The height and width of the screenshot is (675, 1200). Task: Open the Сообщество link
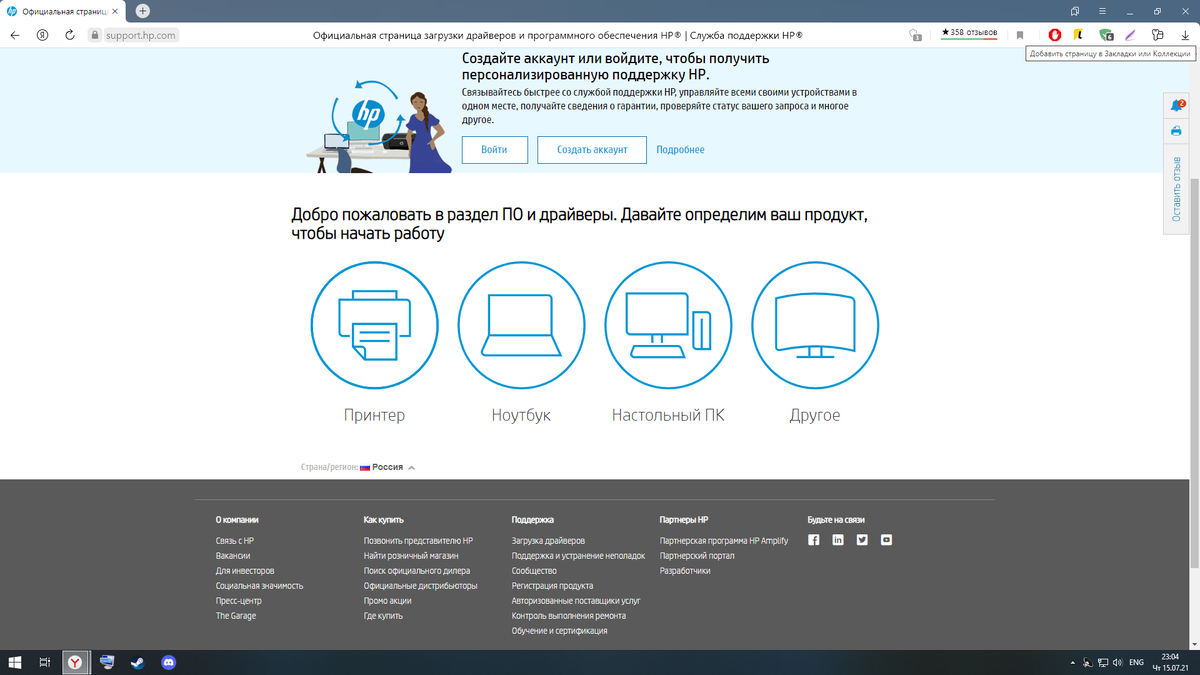(x=534, y=571)
